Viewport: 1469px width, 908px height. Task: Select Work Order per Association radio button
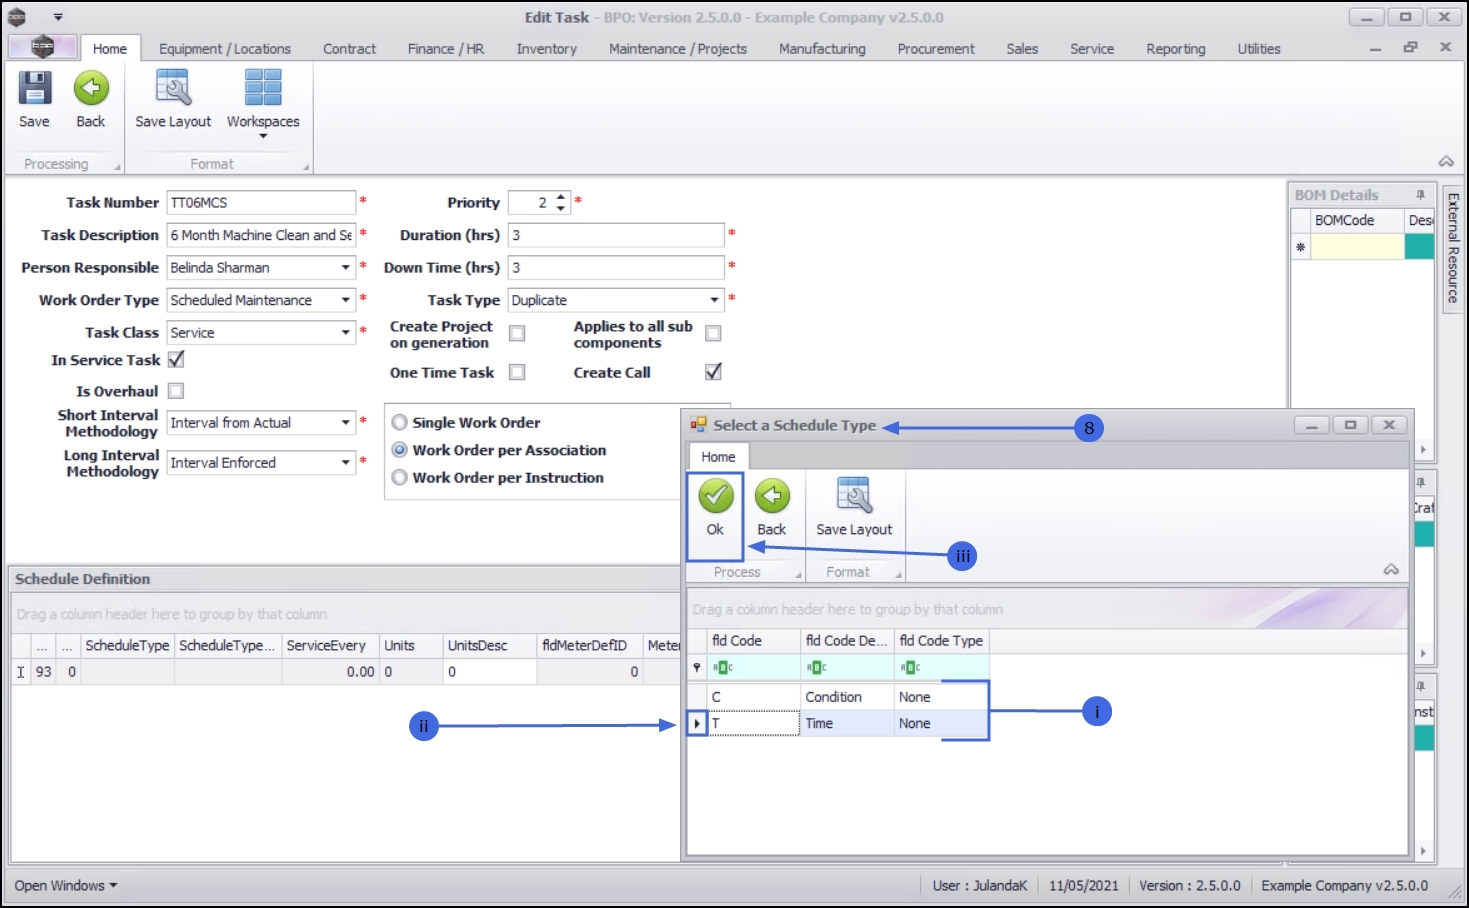400,450
